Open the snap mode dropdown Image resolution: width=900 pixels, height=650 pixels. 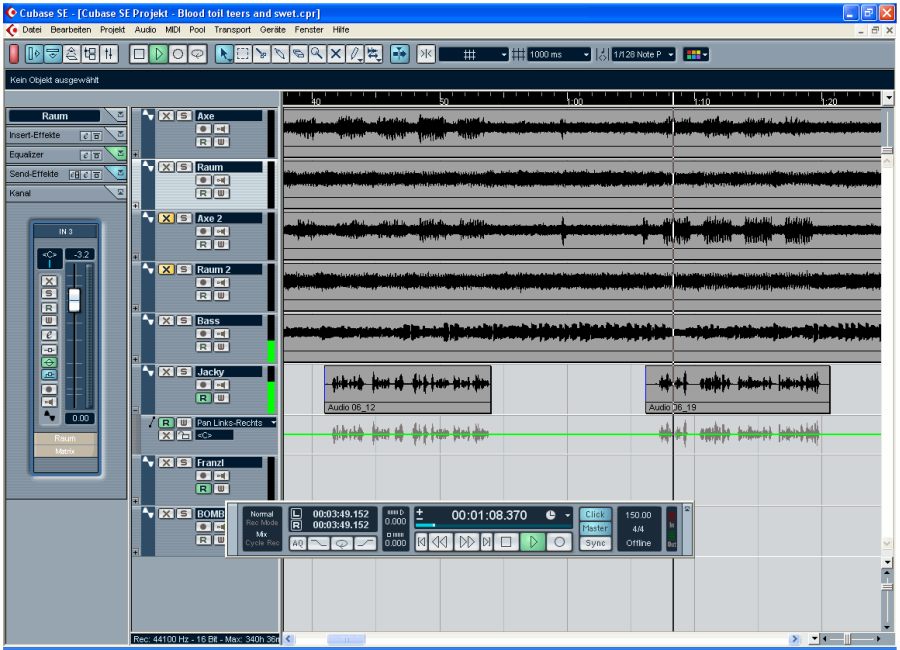point(474,55)
